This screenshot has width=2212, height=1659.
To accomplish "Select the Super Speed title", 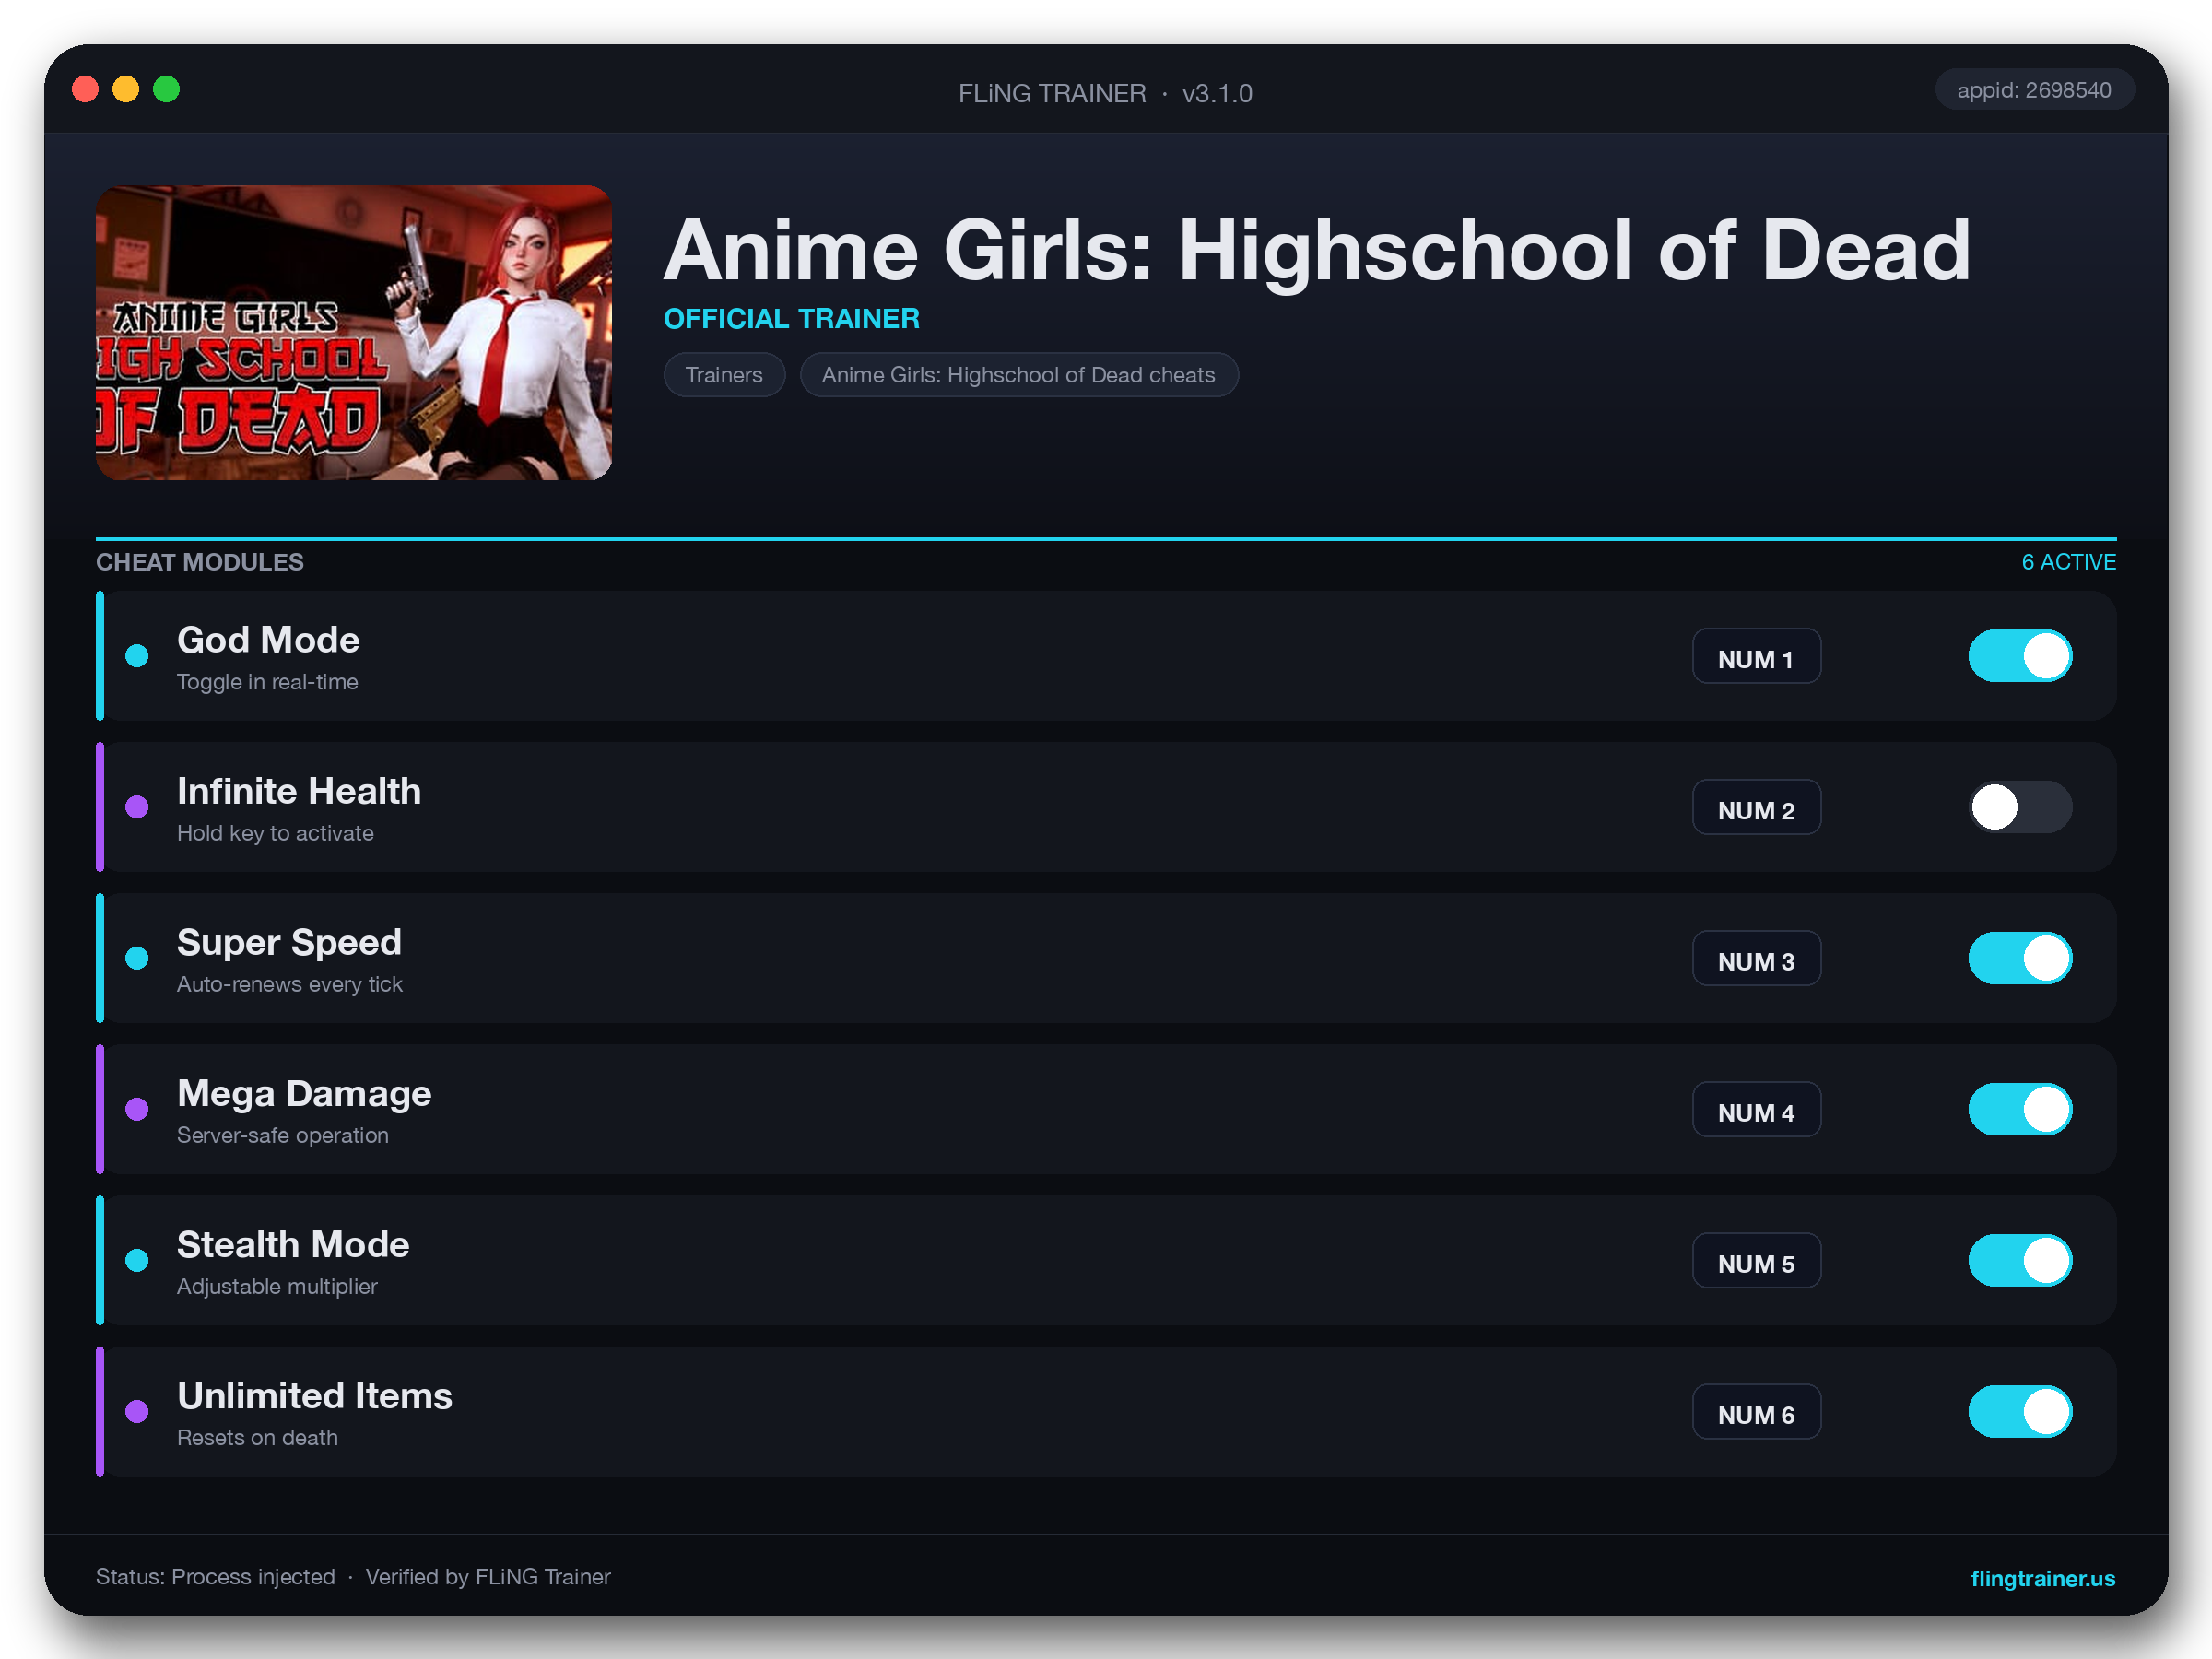I will (x=289, y=942).
